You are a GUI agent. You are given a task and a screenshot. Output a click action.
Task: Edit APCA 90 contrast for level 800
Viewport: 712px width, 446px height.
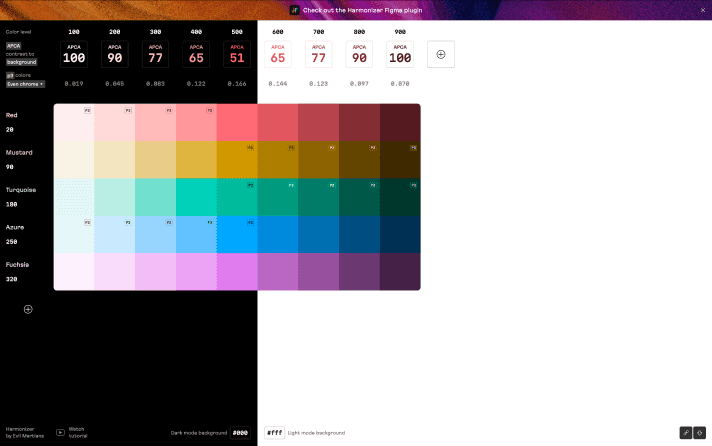pos(359,55)
